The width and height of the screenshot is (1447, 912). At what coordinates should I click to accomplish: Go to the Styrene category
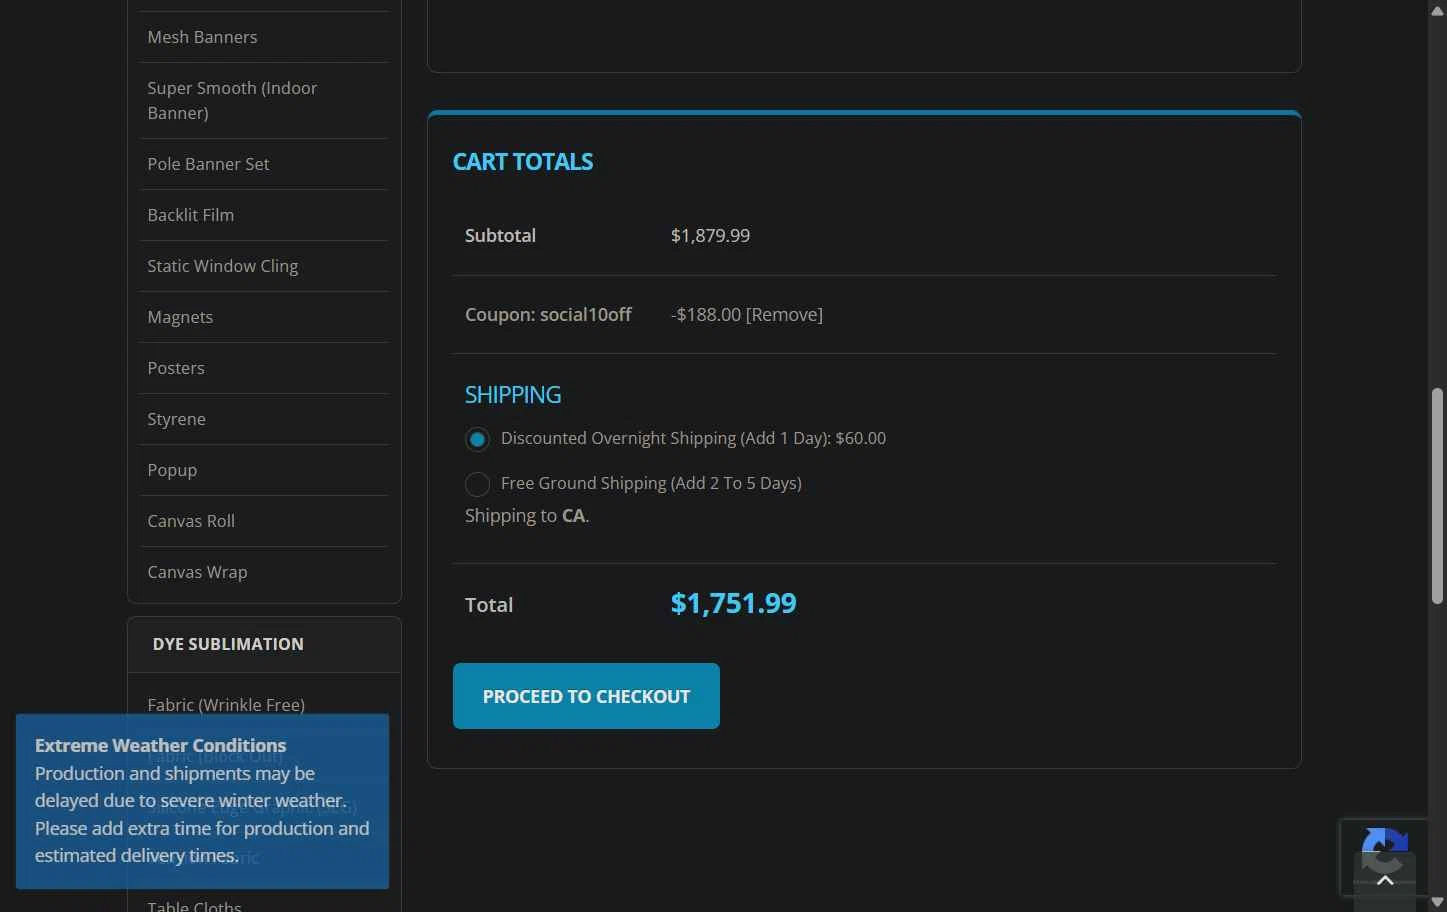(176, 419)
